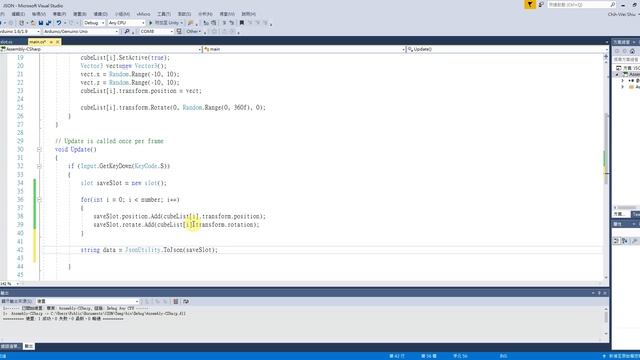Open the Other dropdown in vMicro toolbar

pos(193,31)
